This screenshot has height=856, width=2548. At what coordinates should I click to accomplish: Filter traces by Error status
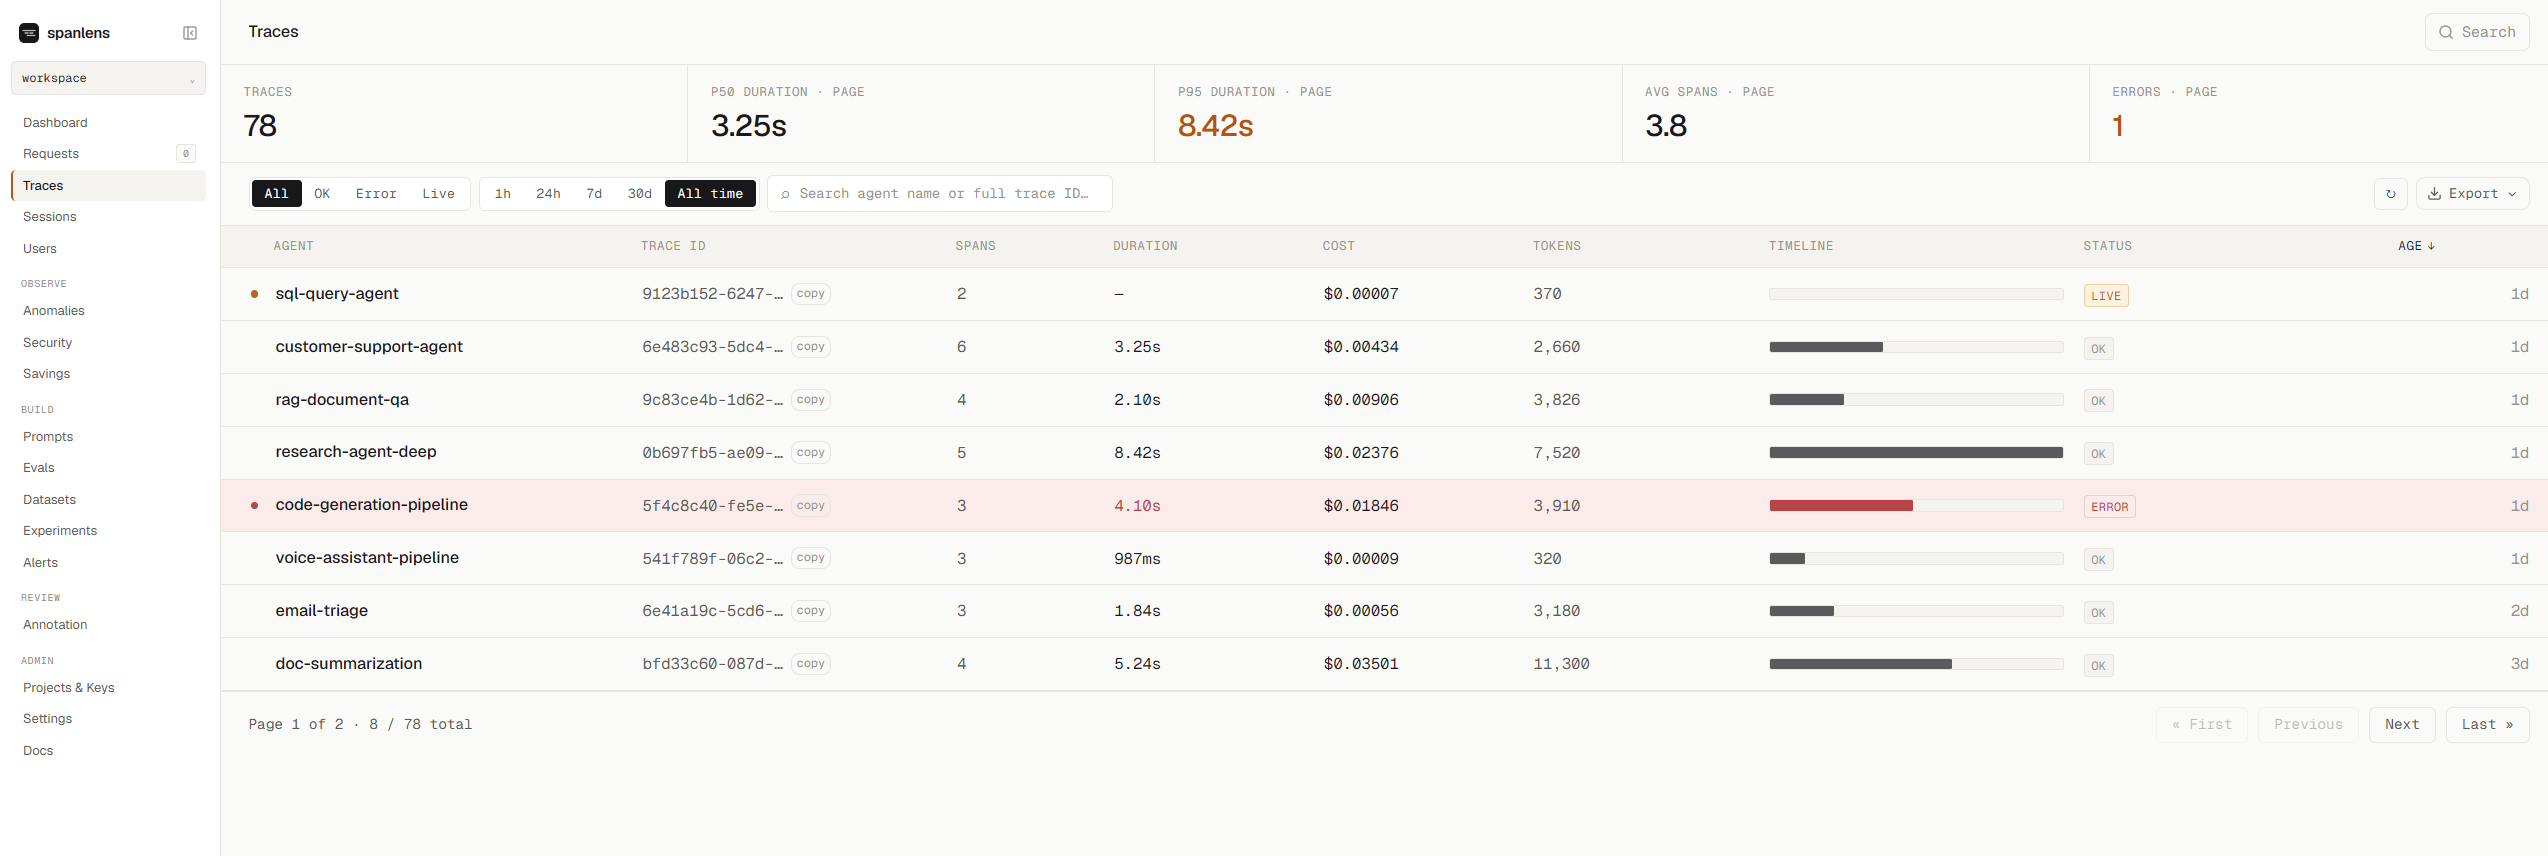(x=376, y=194)
